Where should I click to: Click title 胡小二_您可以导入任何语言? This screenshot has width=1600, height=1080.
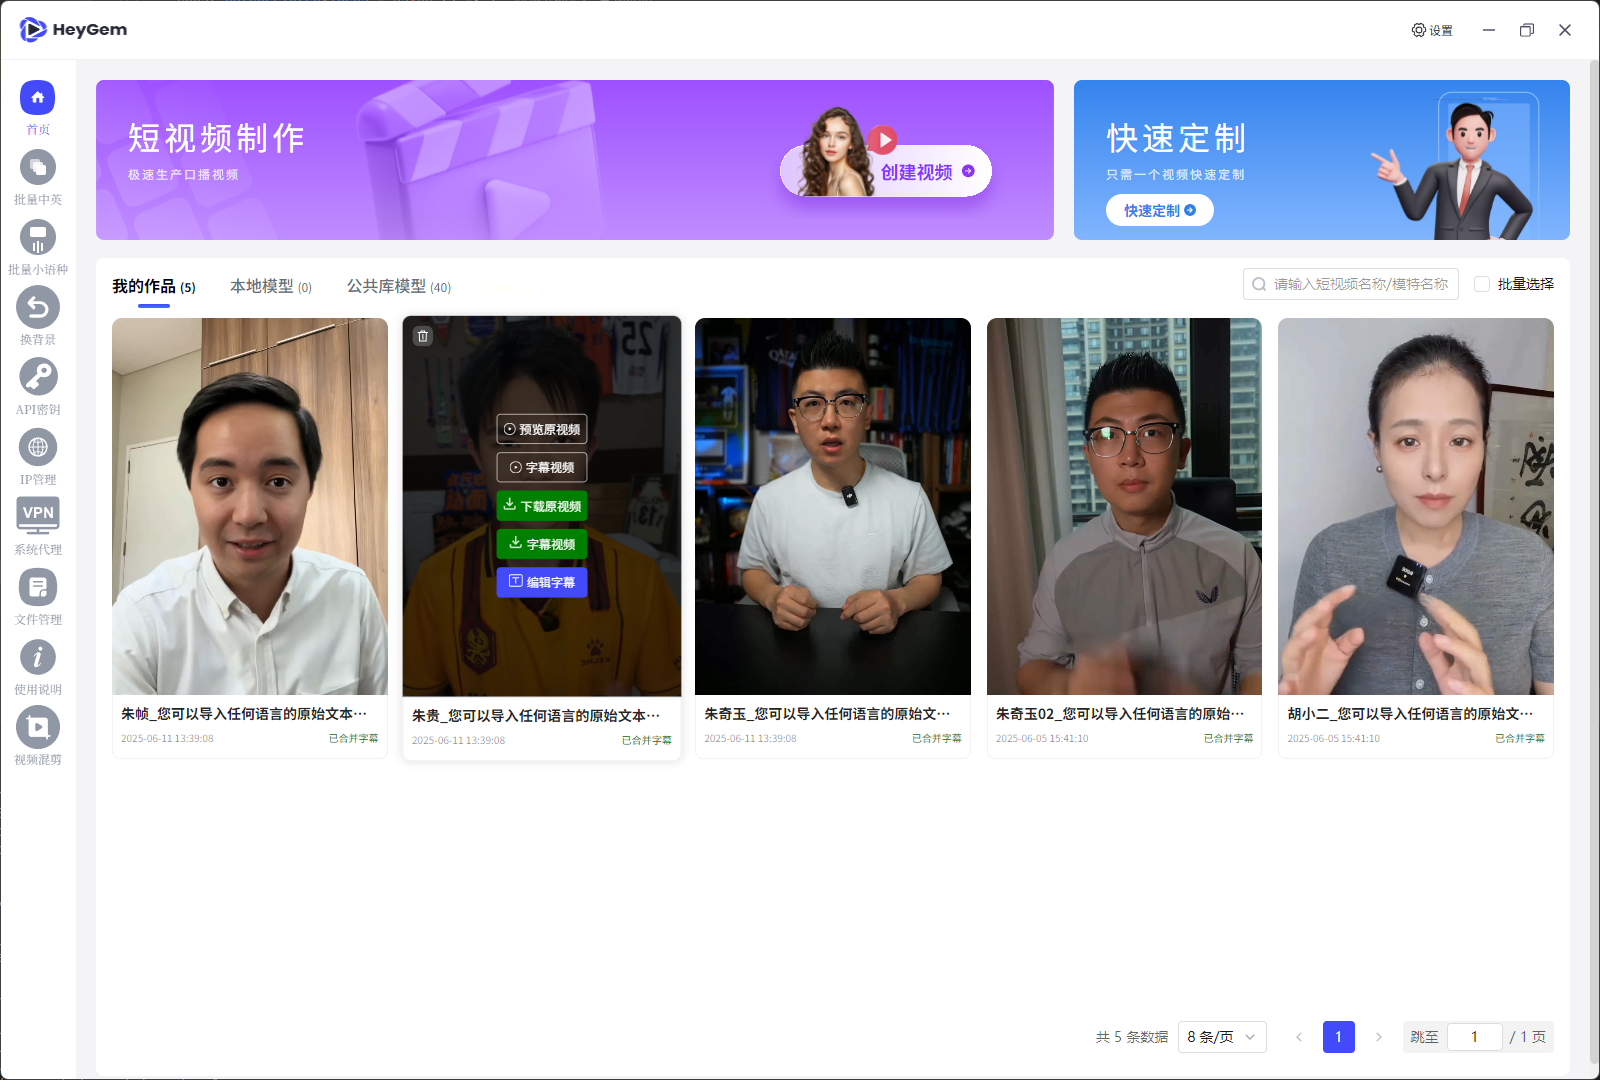pos(1410,714)
